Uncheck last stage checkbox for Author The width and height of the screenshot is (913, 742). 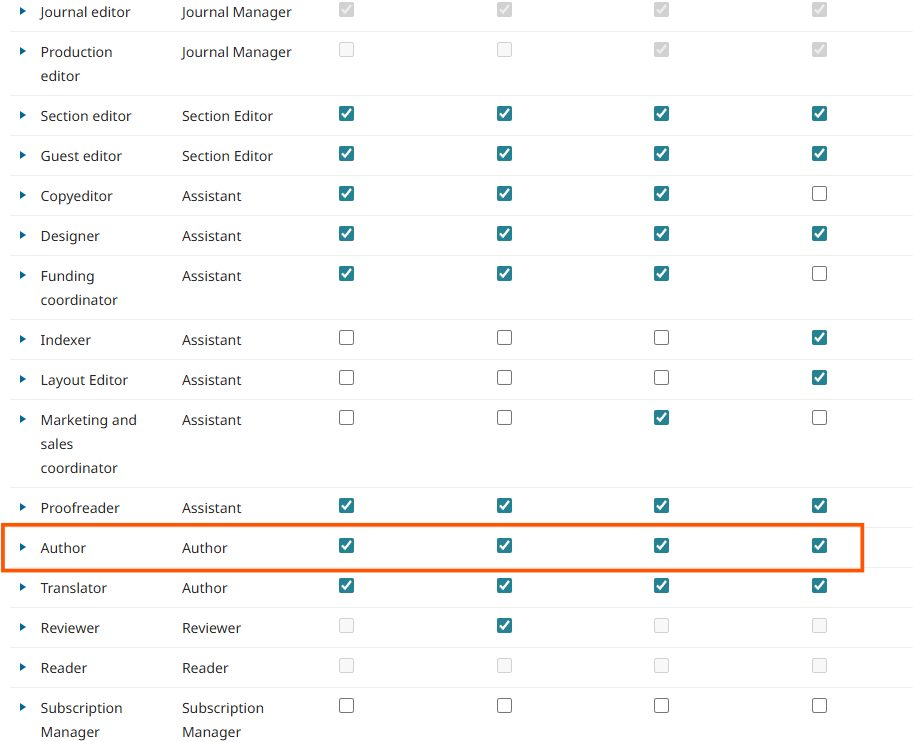[x=819, y=546]
